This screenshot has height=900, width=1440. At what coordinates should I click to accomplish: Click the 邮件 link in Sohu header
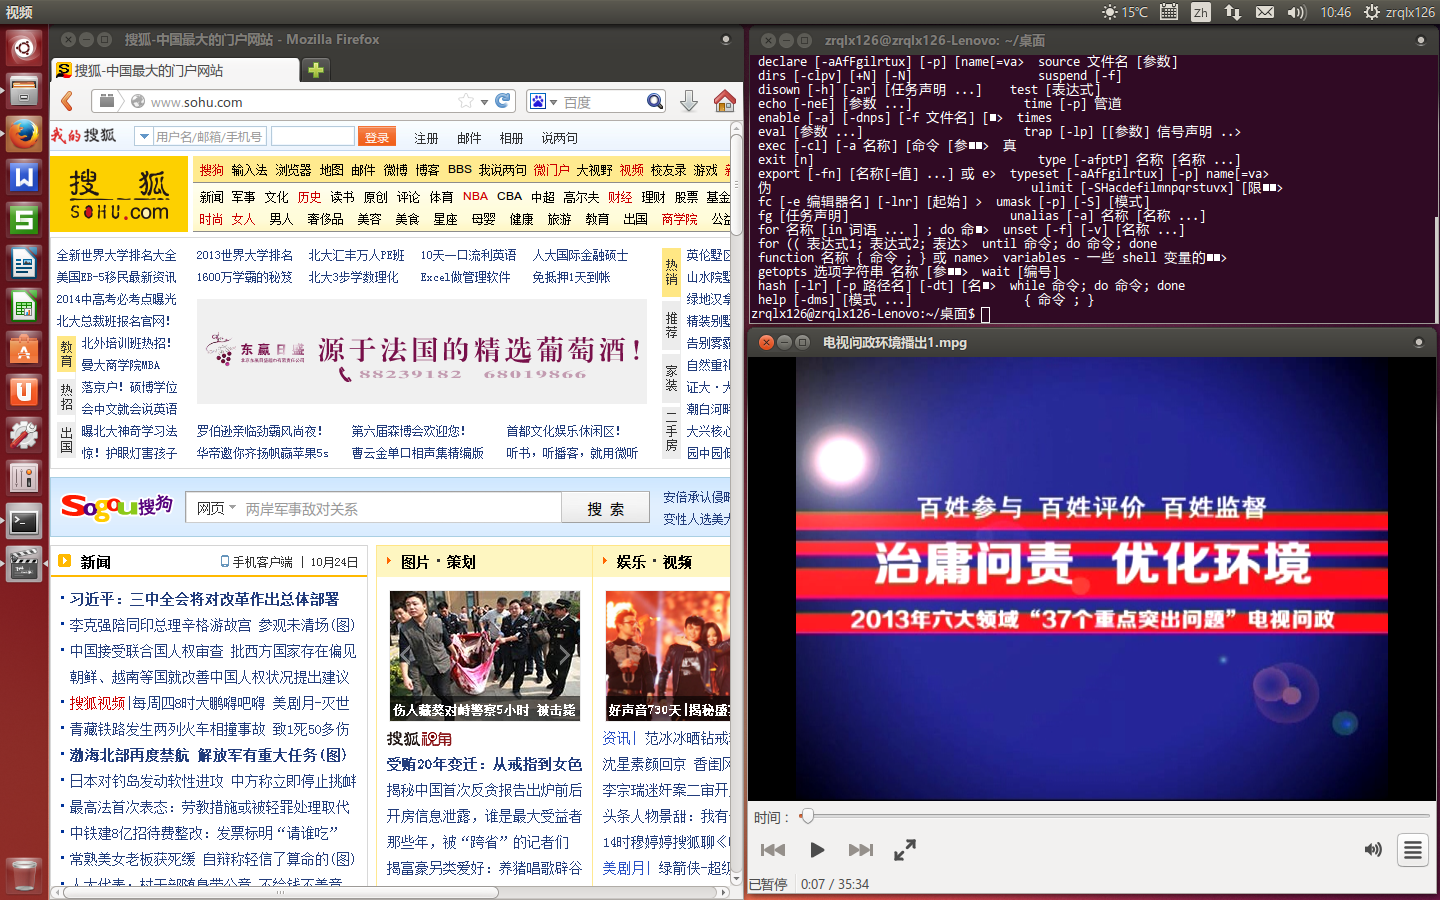[x=469, y=138]
